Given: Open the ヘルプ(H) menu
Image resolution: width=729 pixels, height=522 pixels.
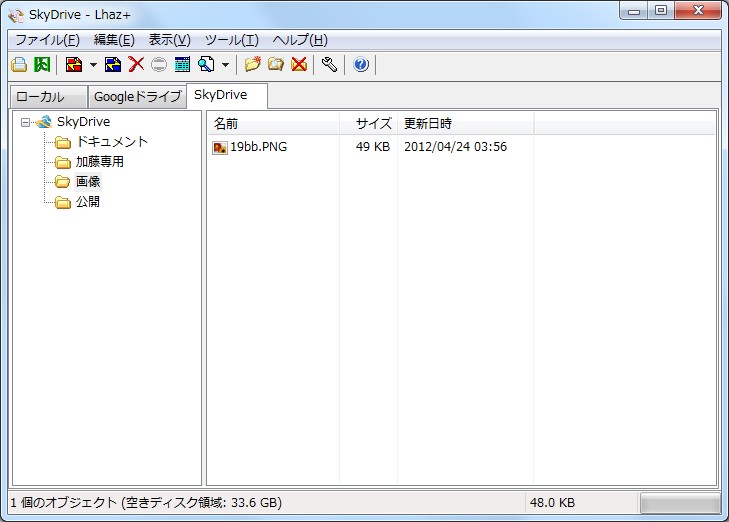Looking at the screenshot, I should pyautogui.click(x=300, y=40).
